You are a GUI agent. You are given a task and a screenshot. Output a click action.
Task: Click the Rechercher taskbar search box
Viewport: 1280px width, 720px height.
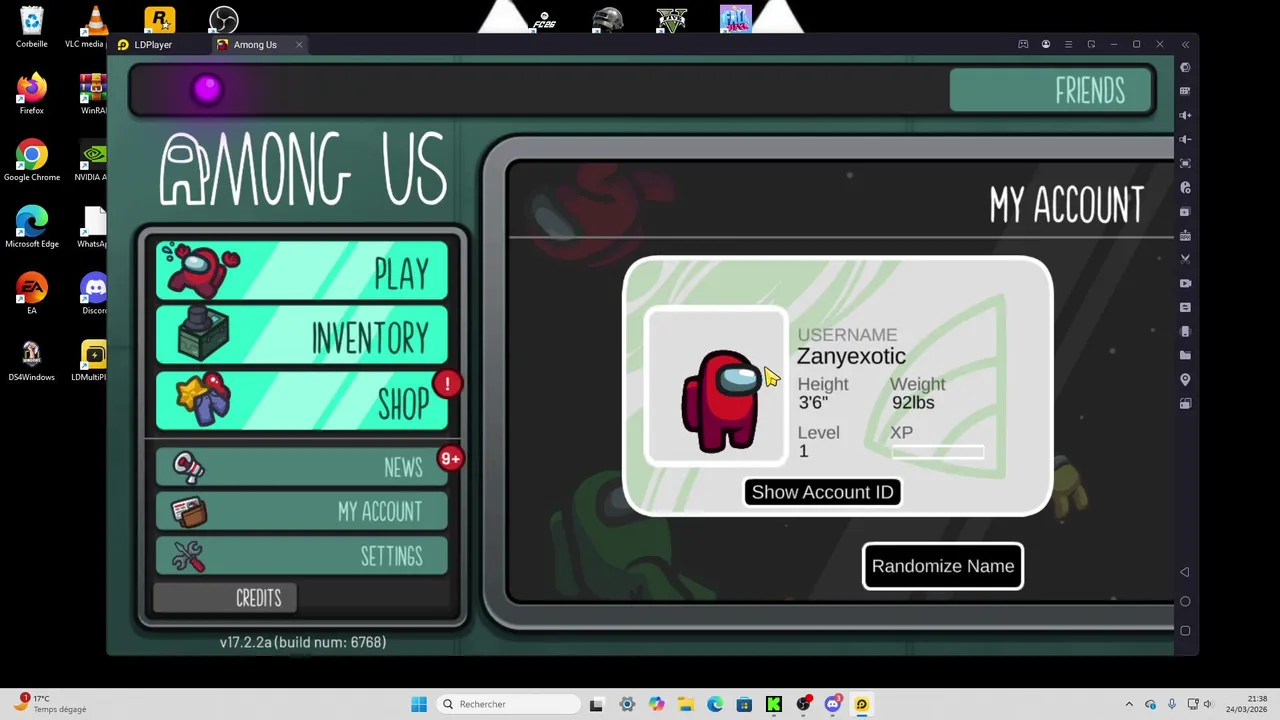(510, 704)
